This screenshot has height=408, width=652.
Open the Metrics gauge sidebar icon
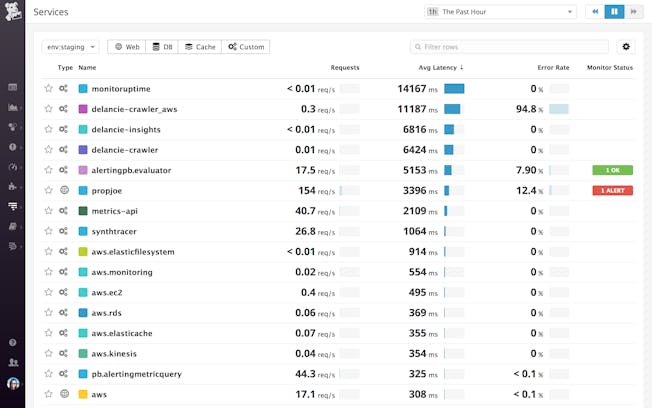click(x=12, y=167)
